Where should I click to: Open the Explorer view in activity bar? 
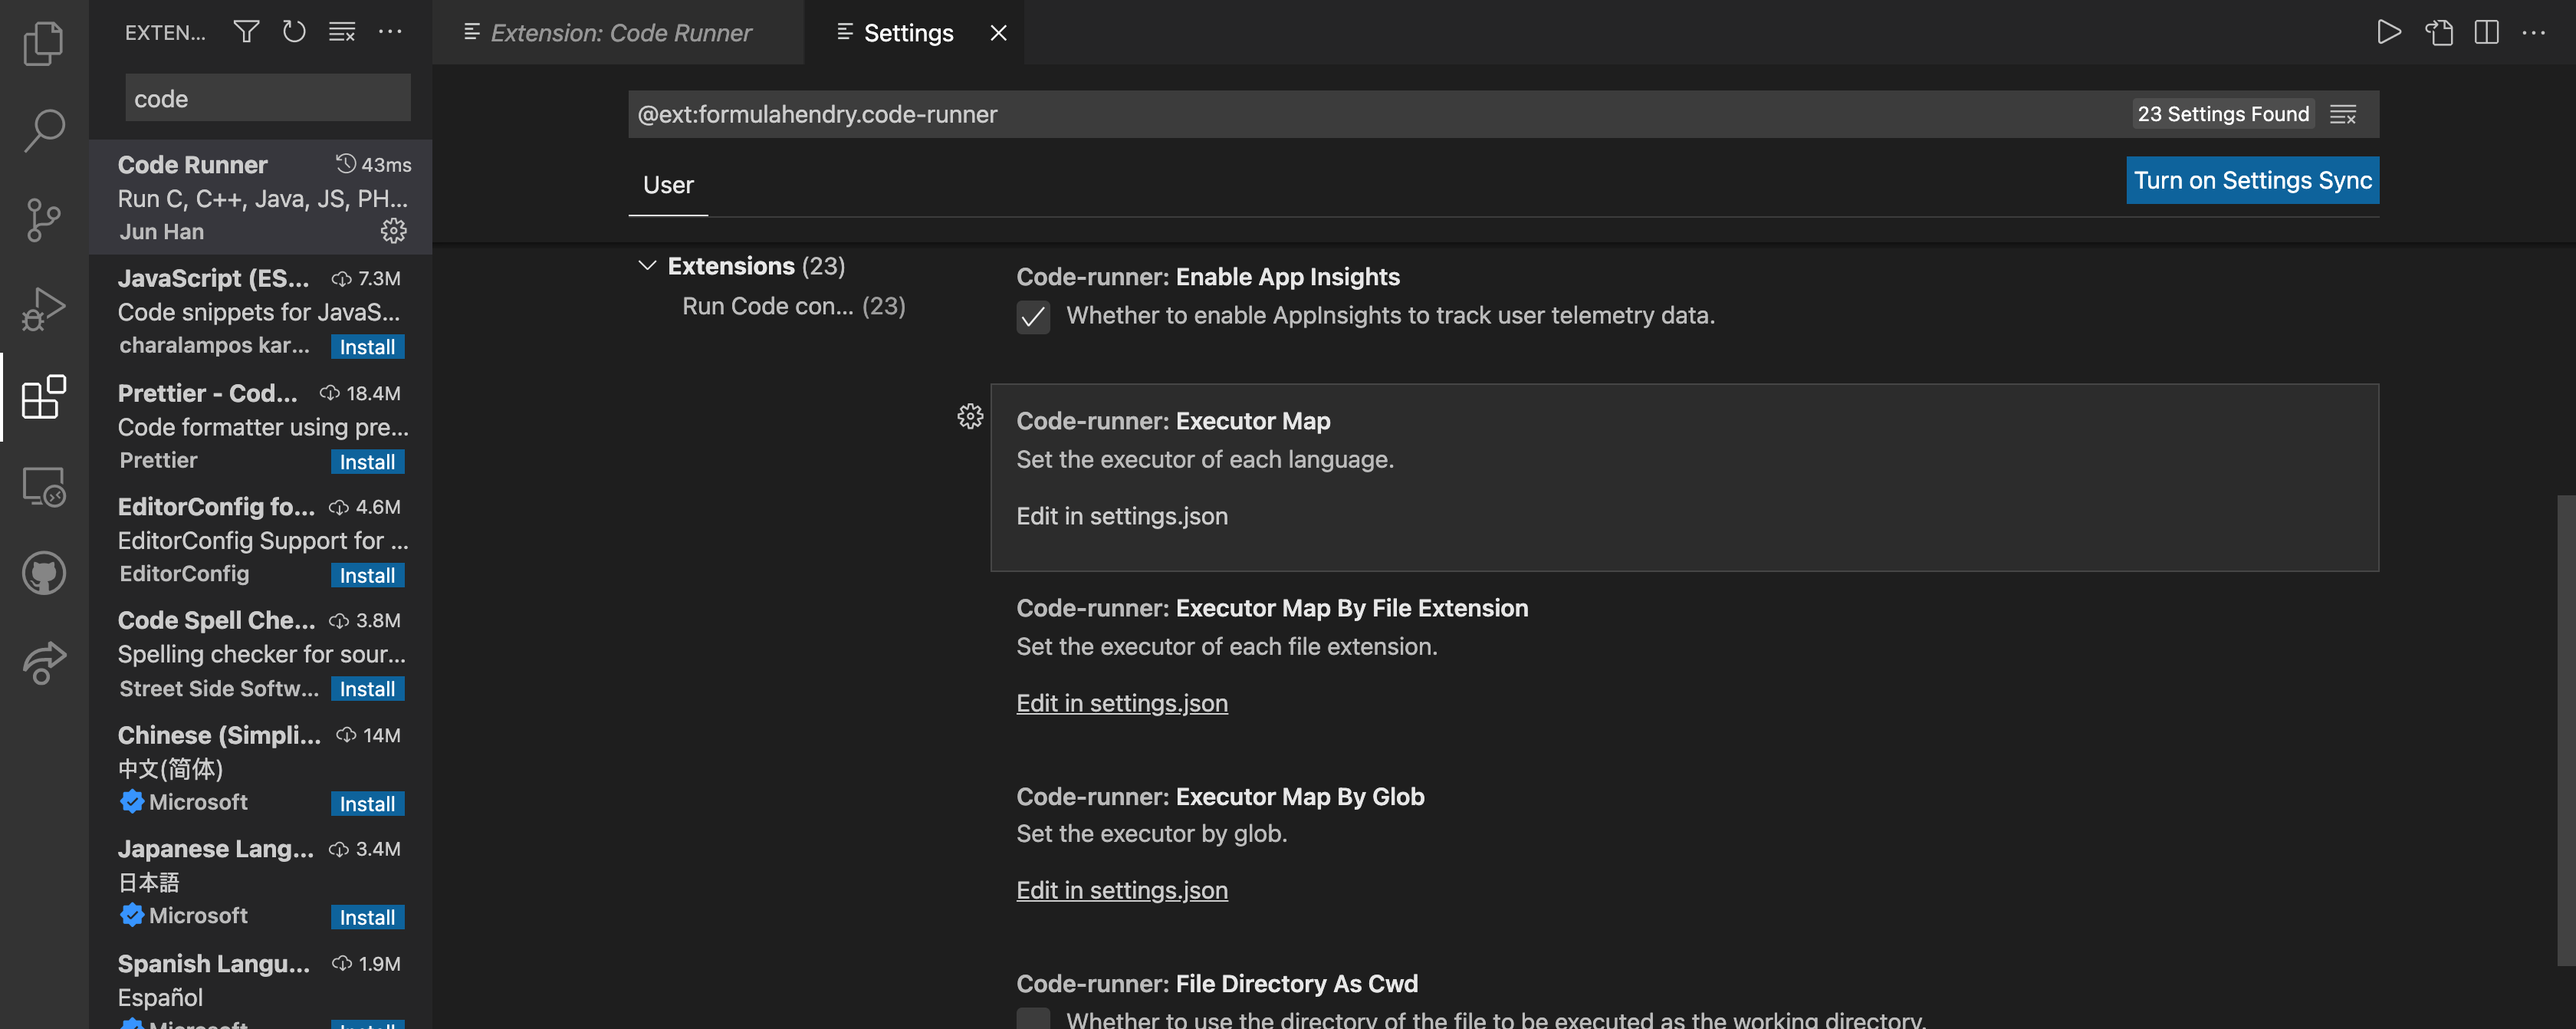click(x=43, y=44)
